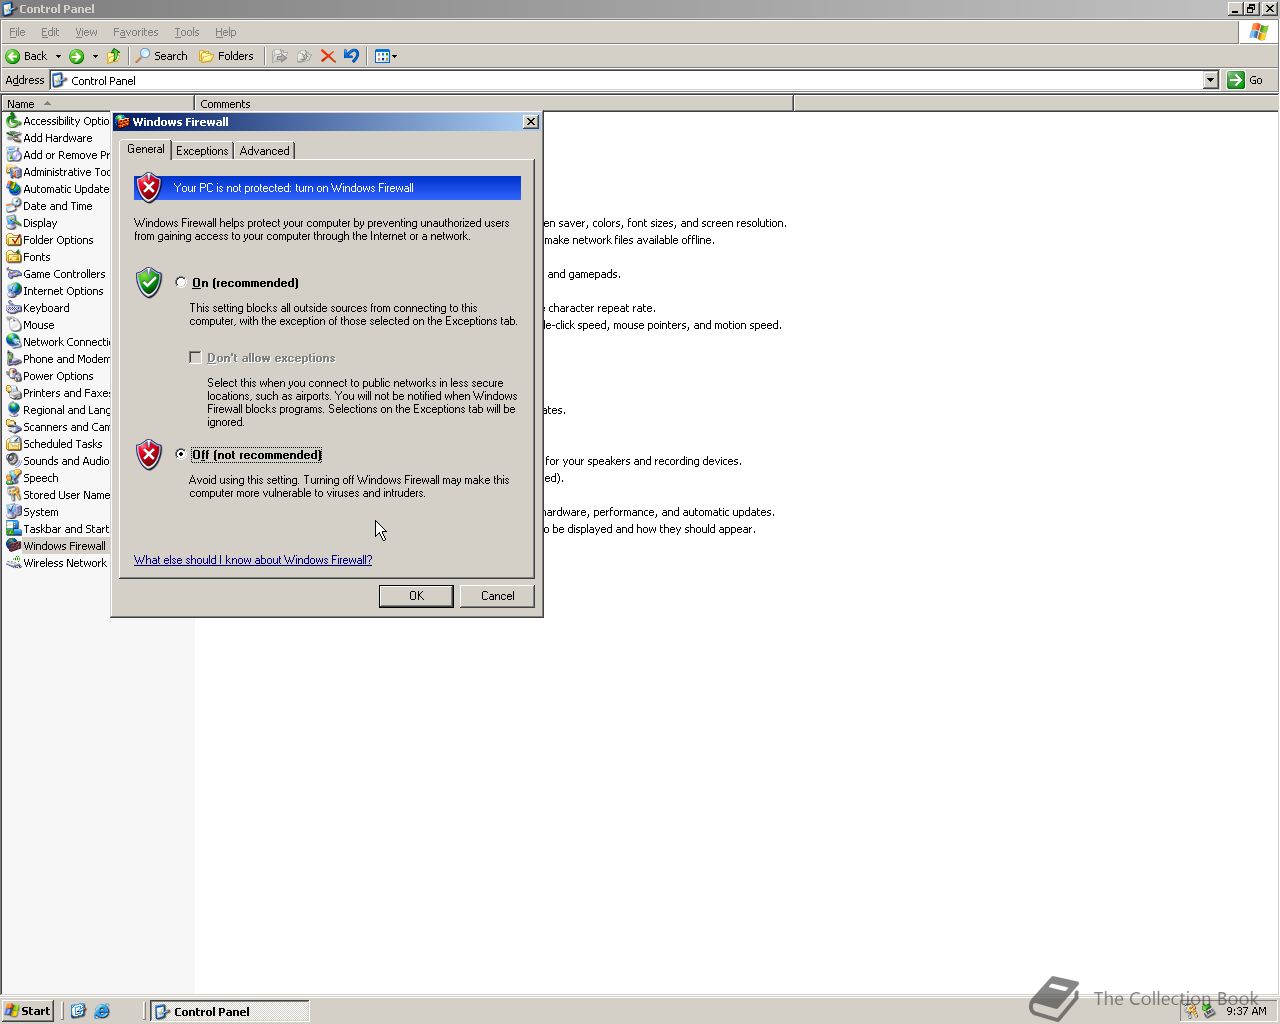Sort by the Name column header
The image size is (1280, 1024).
[x=98, y=104]
